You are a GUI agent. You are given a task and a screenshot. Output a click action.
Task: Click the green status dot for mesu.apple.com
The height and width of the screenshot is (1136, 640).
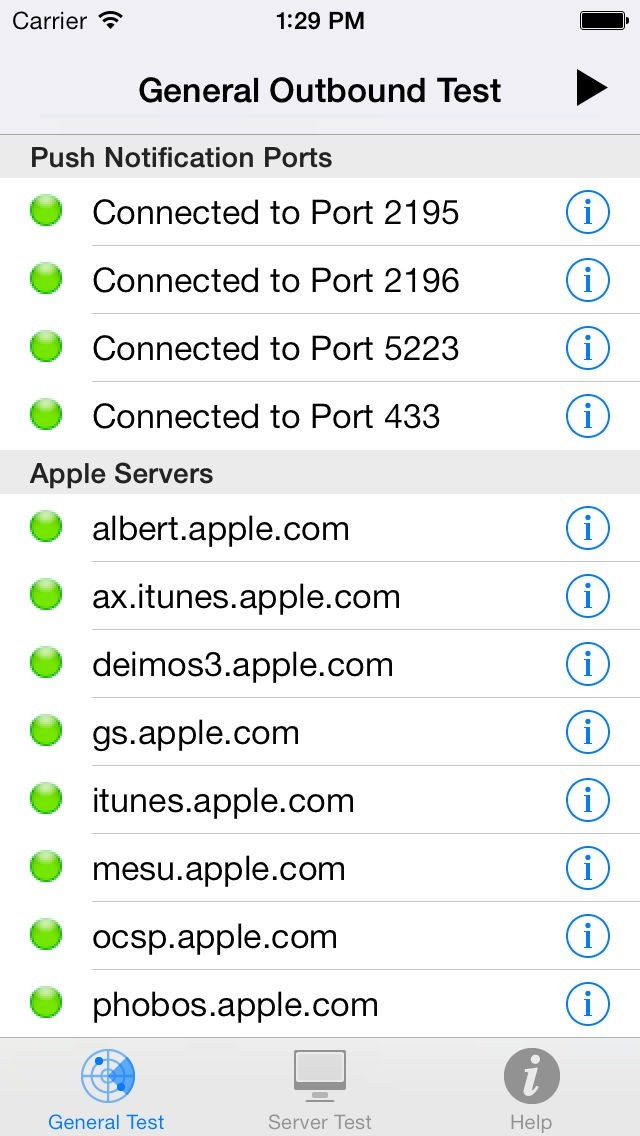[46, 866]
